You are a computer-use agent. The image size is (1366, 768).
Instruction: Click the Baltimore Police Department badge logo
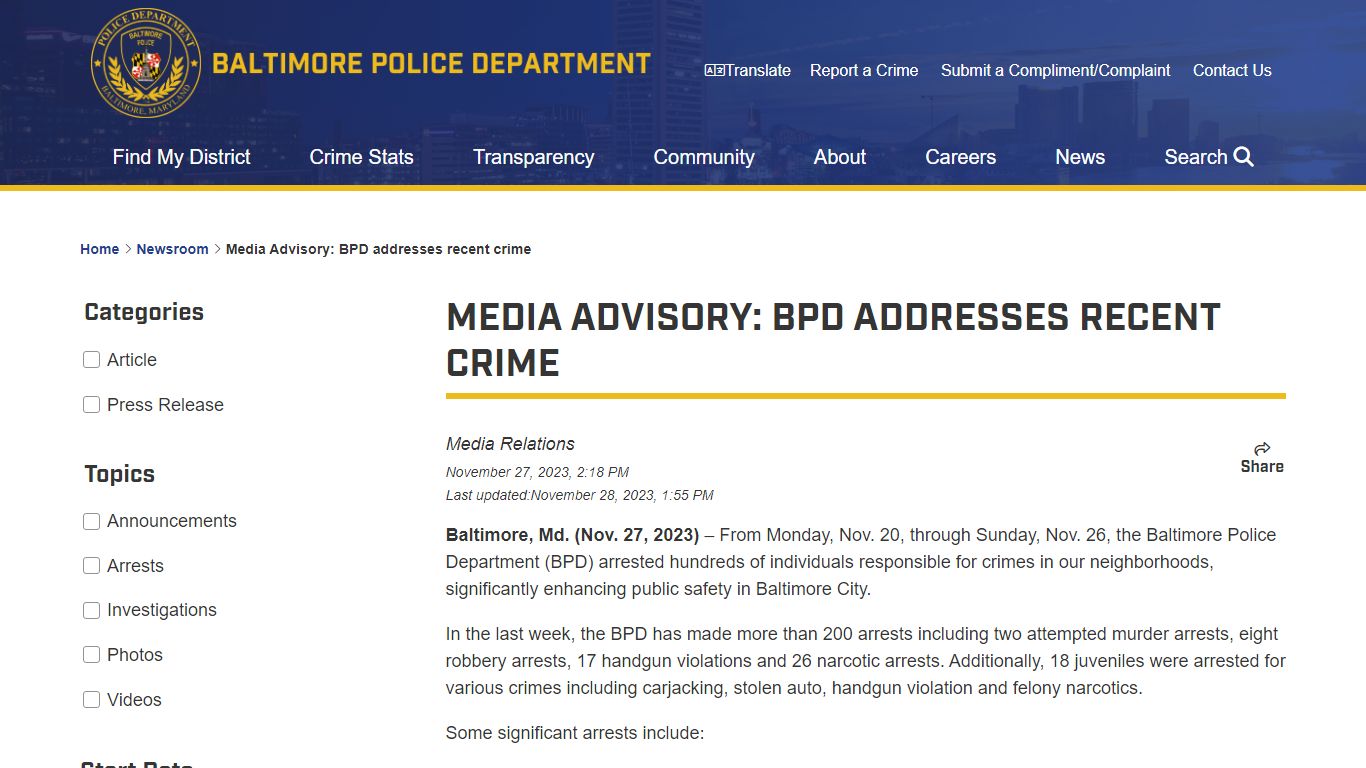(145, 64)
